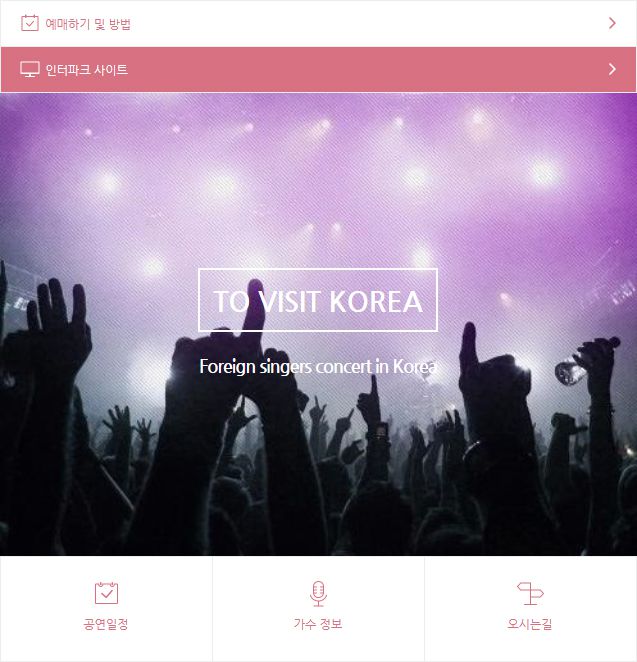Click the microphone icon above 가수 정보
The width and height of the screenshot is (637, 662).
318,594
